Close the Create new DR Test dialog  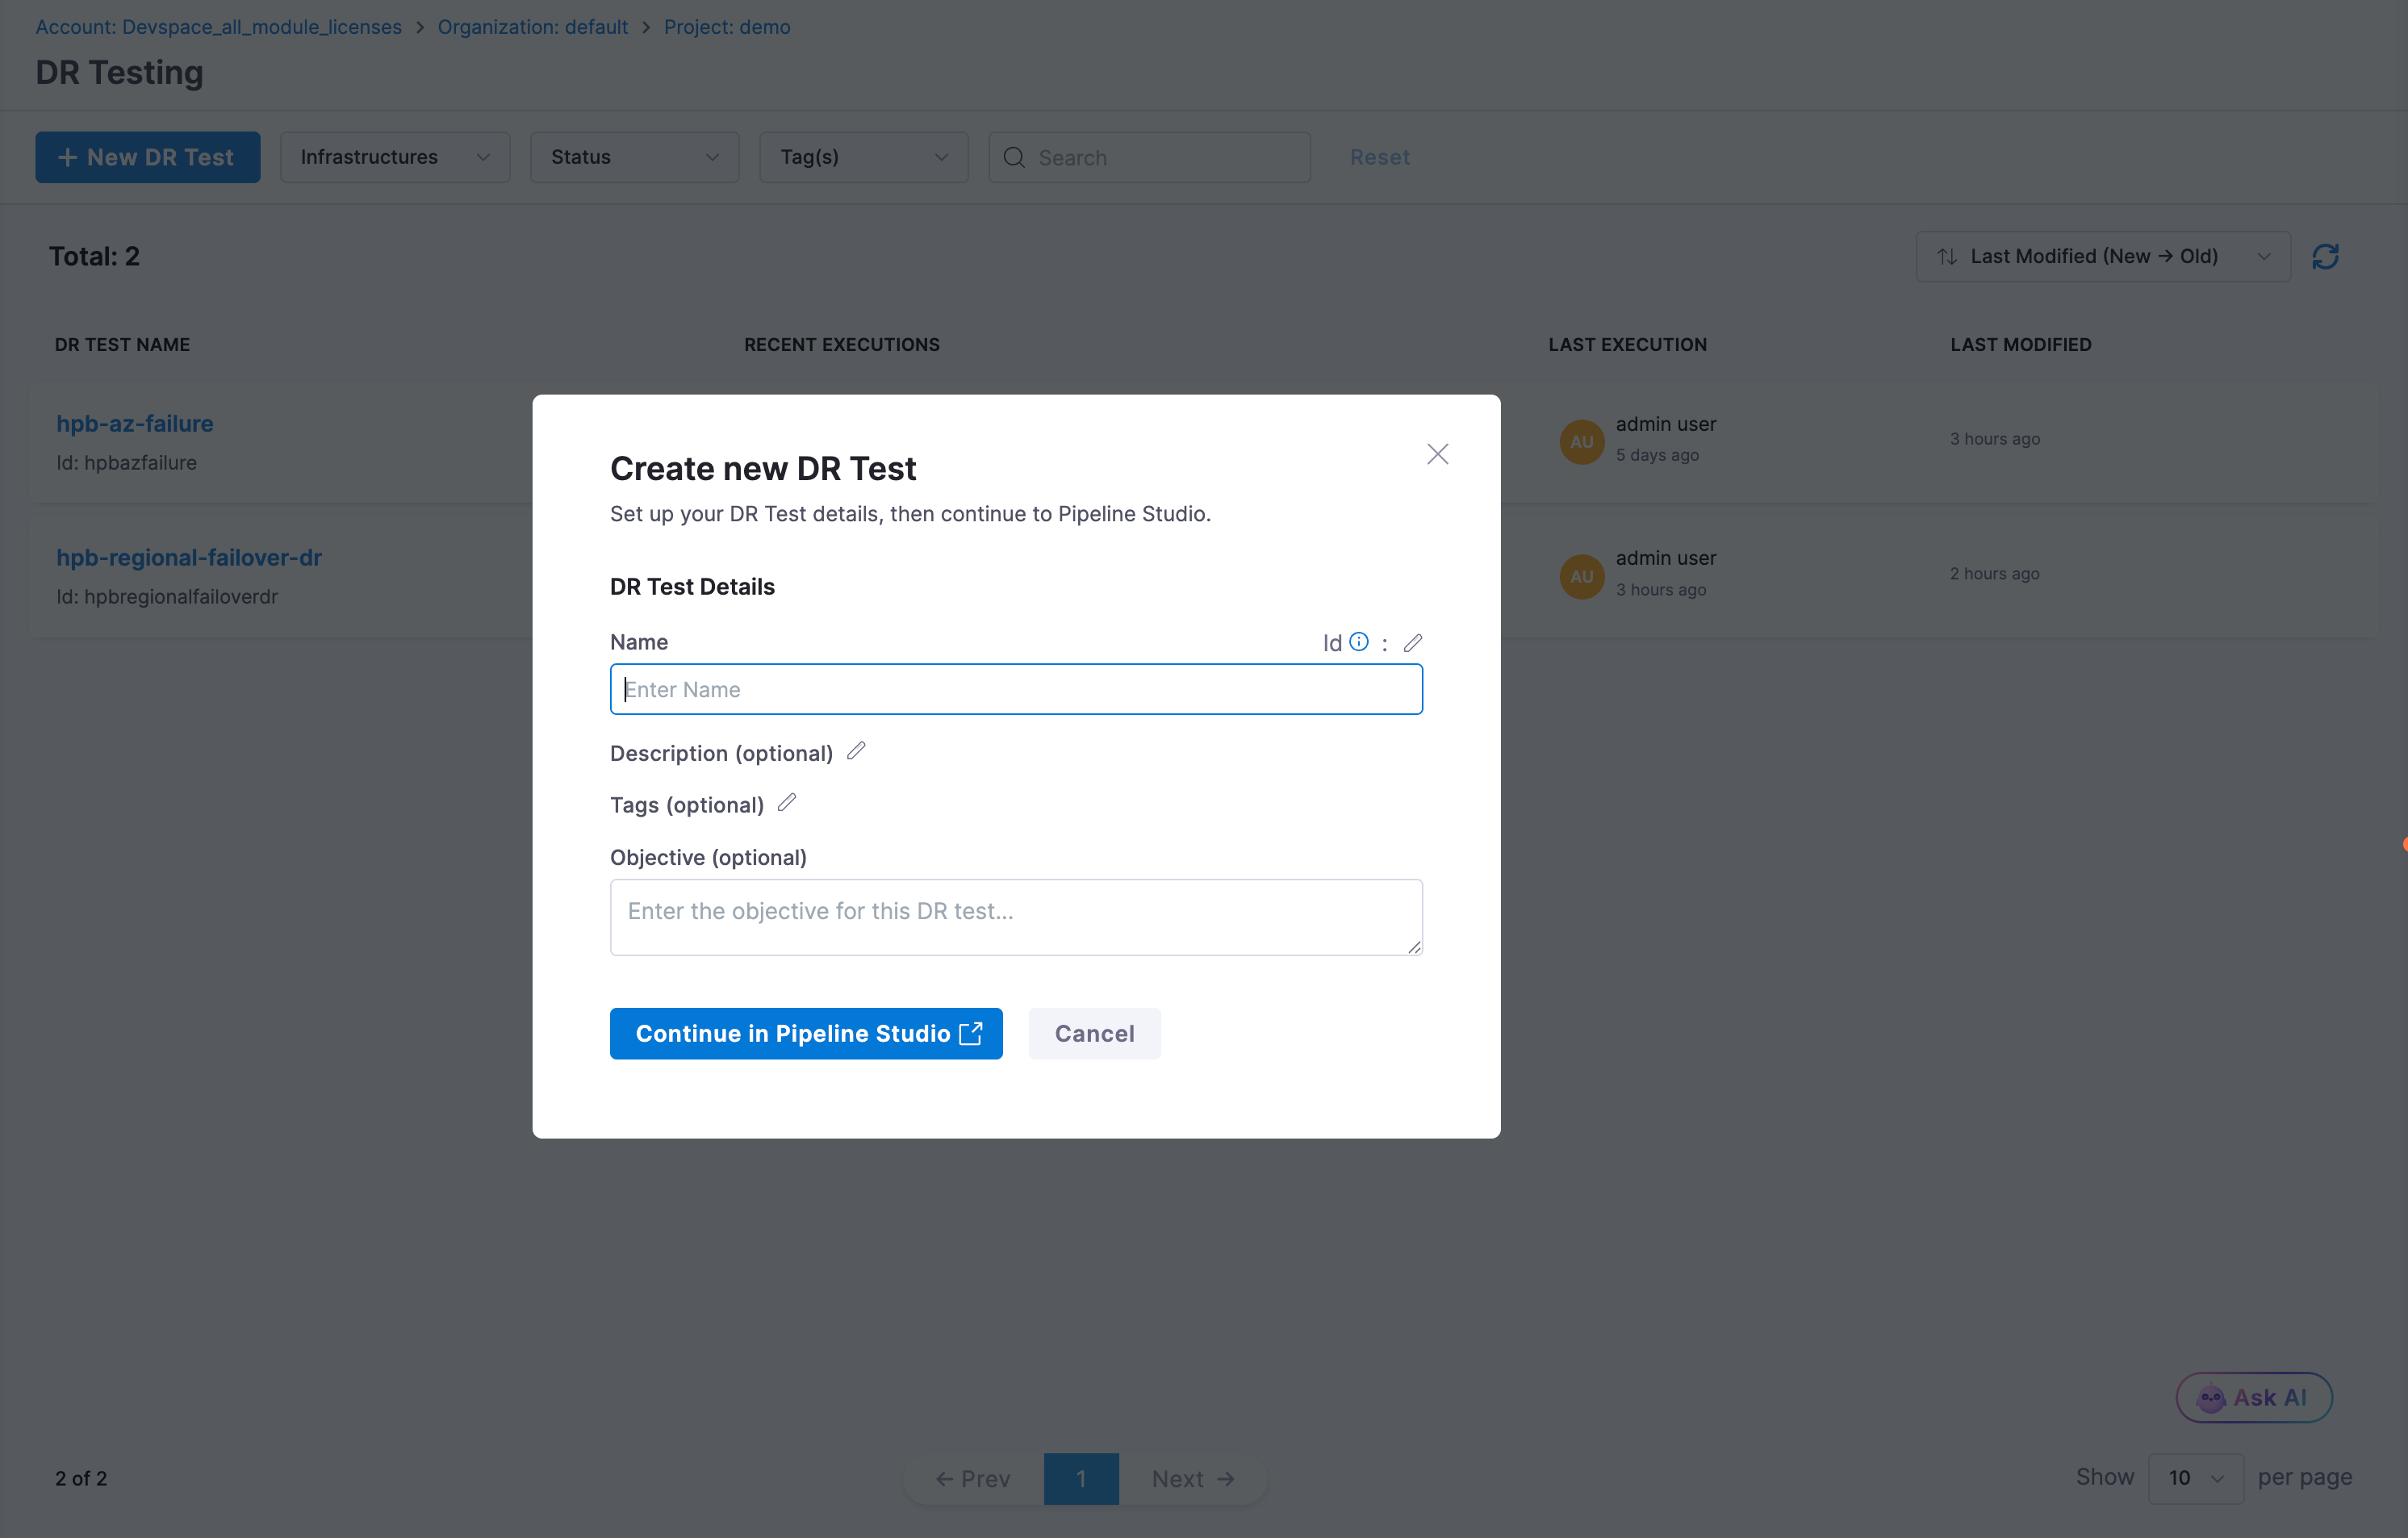tap(1437, 454)
